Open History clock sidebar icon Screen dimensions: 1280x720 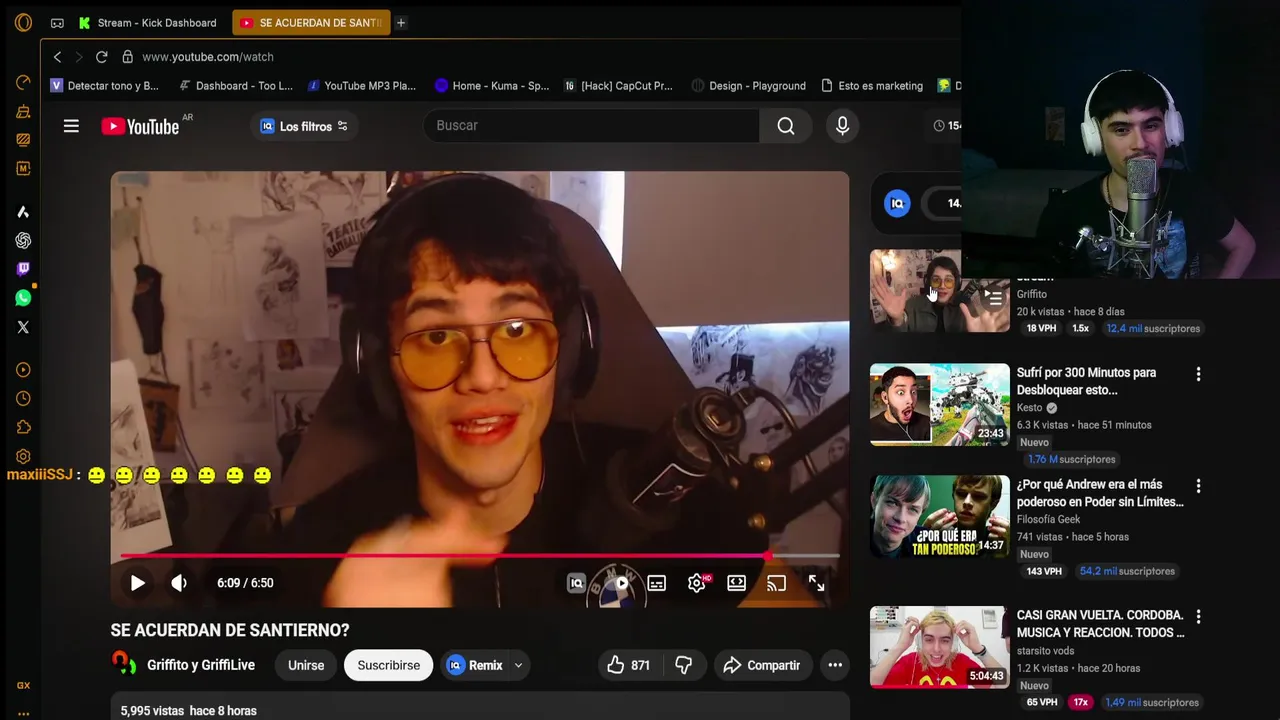pyautogui.click(x=23, y=398)
